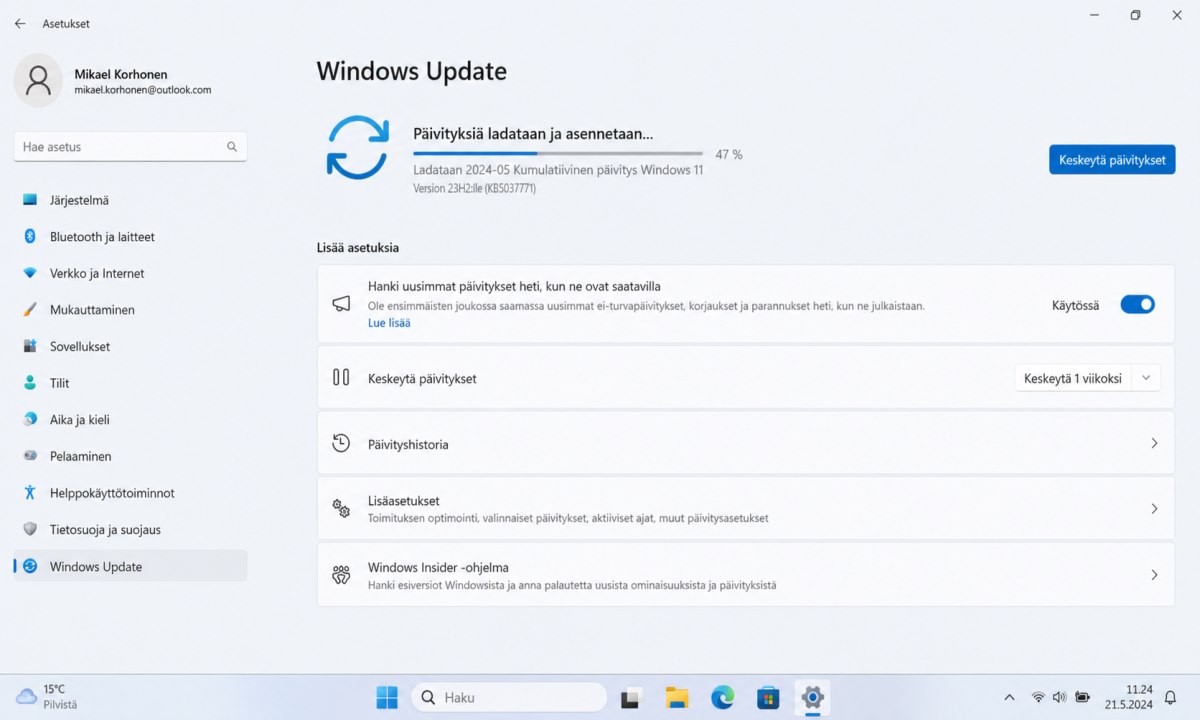
Task: Click the Sovellukset apps icon
Action: tap(30, 347)
